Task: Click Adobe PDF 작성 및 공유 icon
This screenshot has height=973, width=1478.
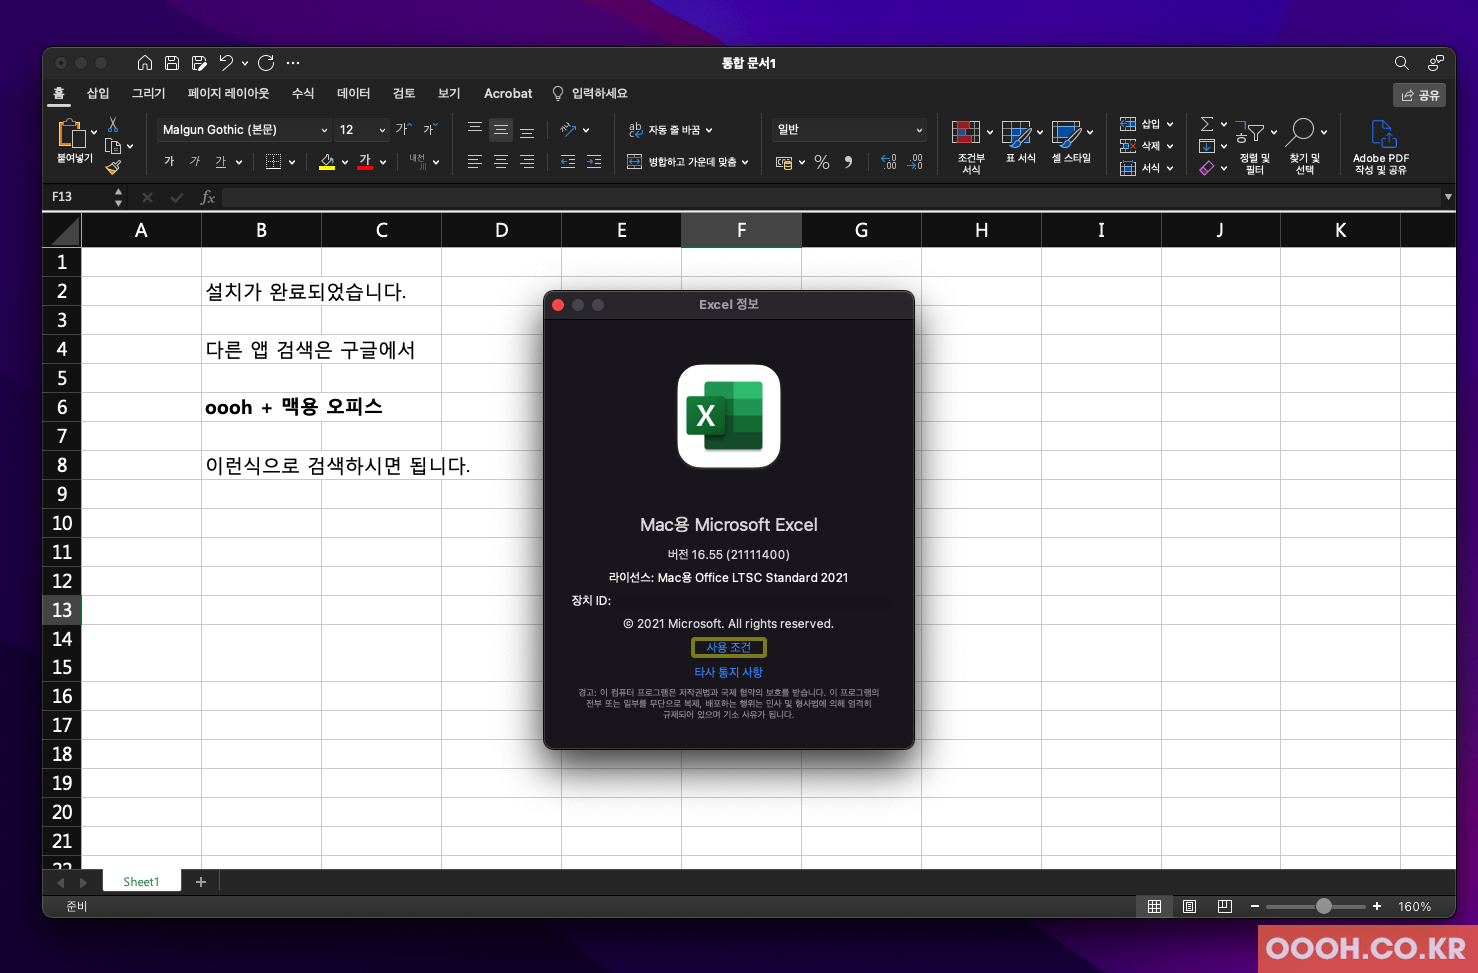Action: pos(1381,146)
